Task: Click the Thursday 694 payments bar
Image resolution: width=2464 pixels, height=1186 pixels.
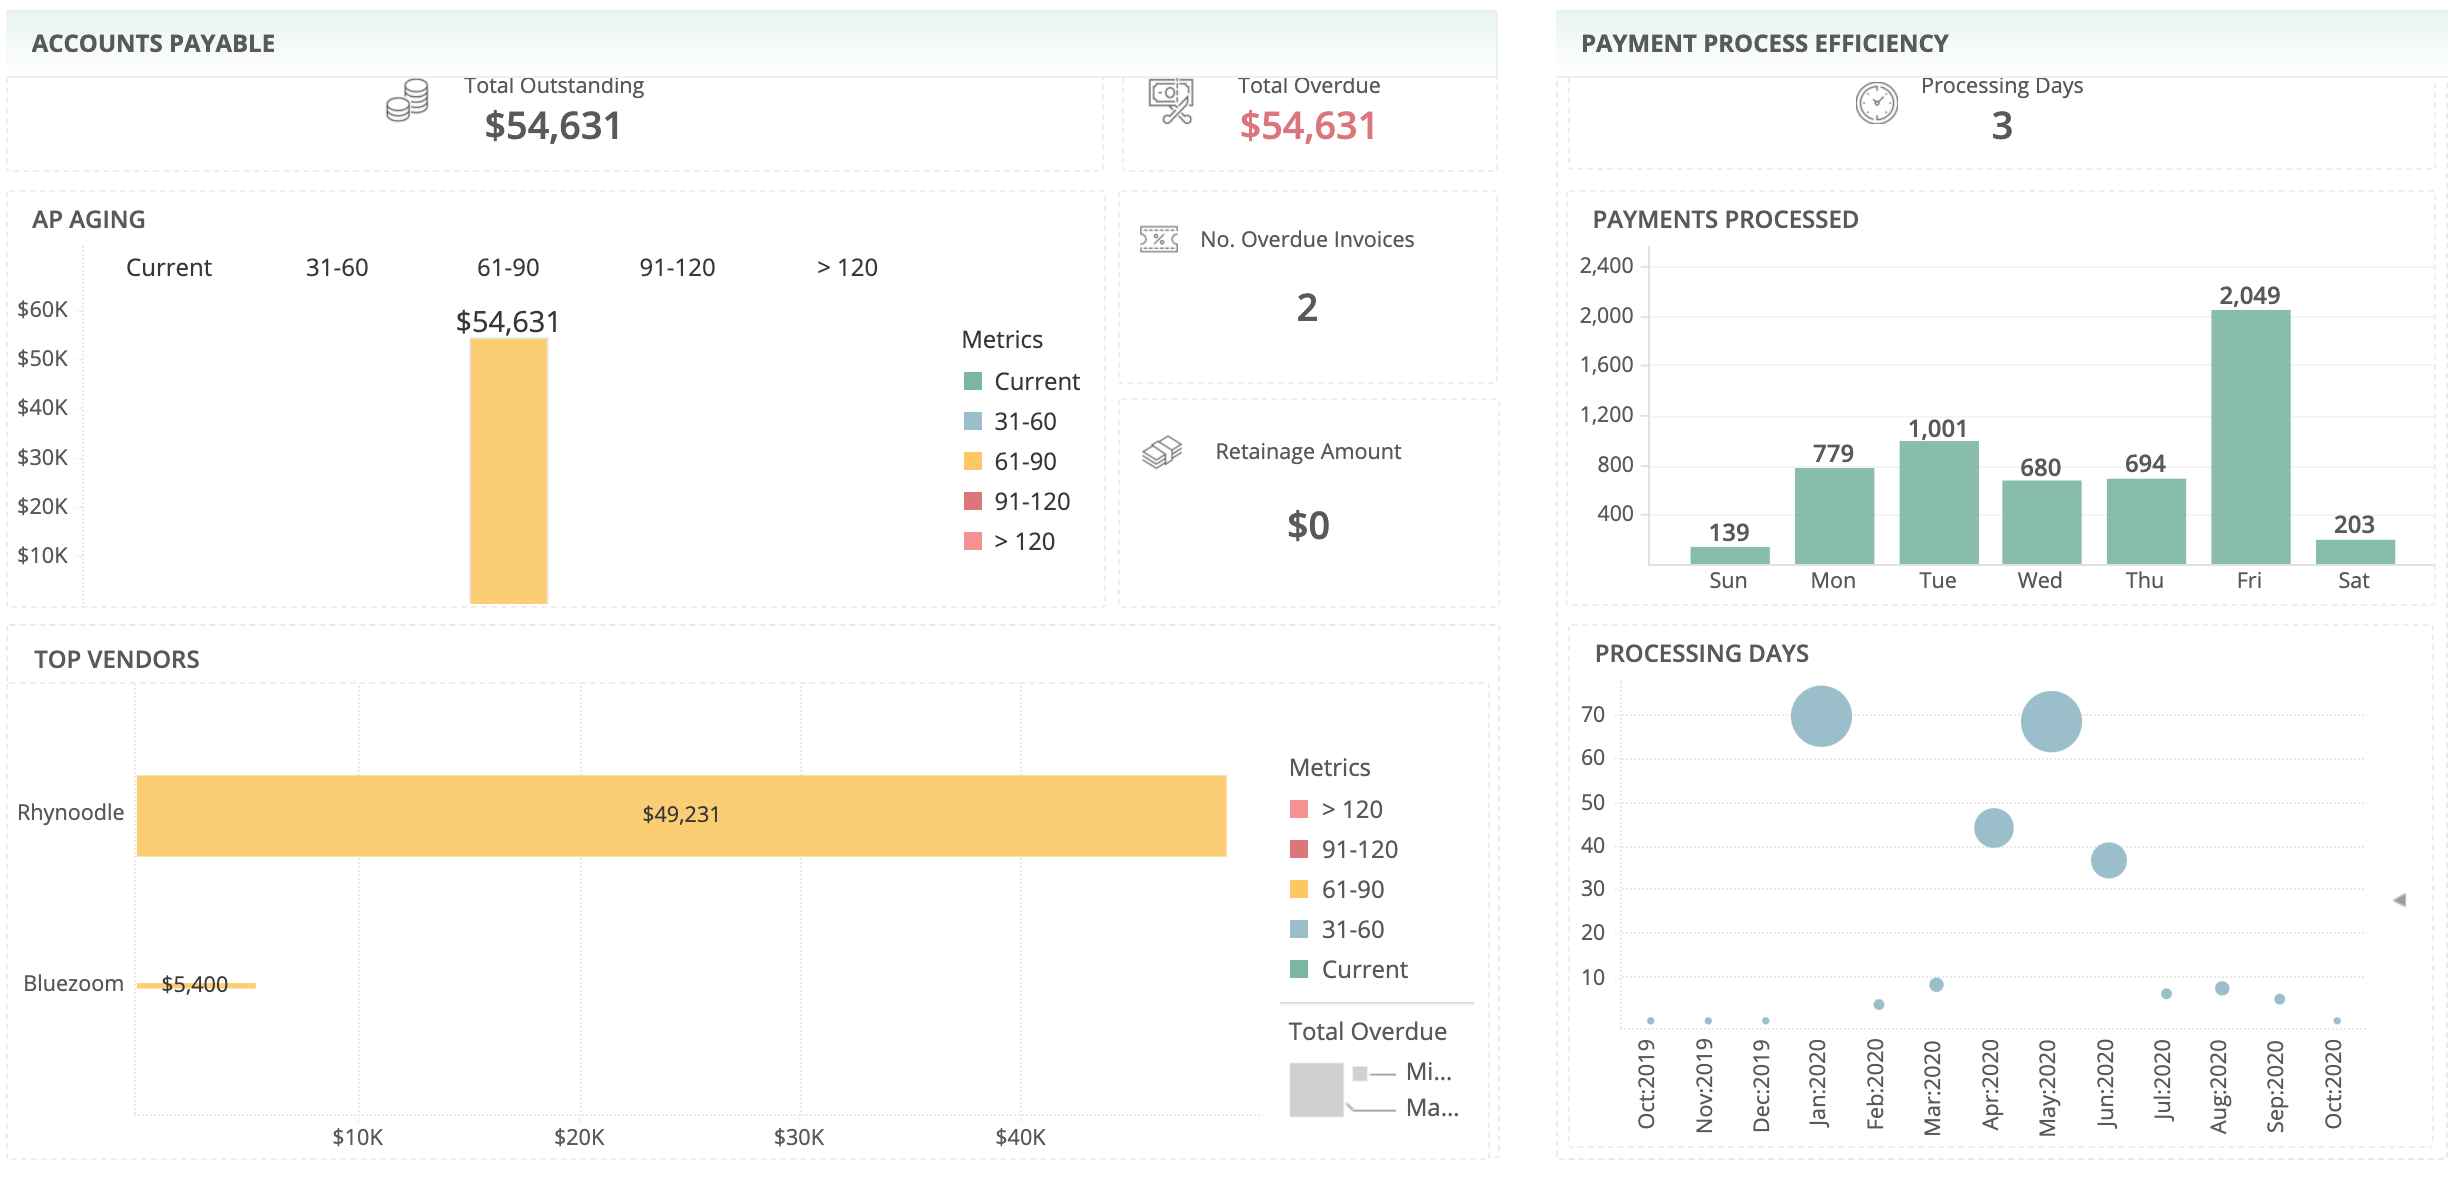Action: tap(2146, 521)
